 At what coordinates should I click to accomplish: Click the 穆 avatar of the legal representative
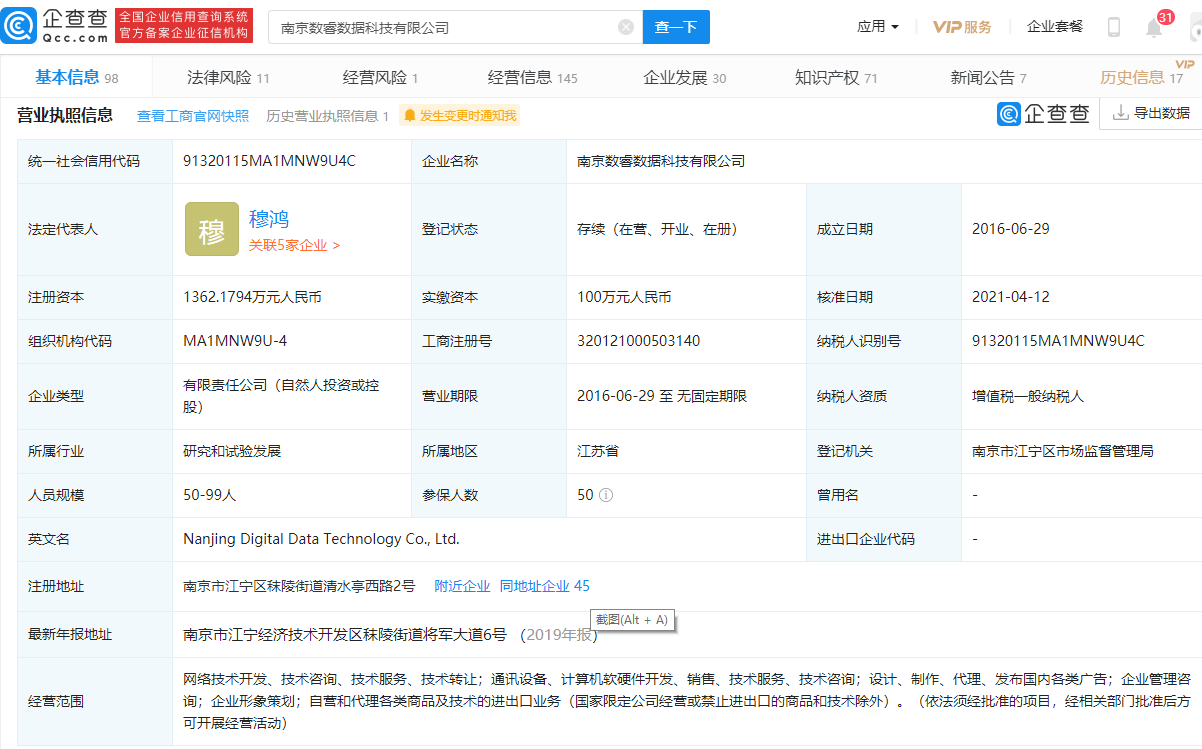coord(212,229)
